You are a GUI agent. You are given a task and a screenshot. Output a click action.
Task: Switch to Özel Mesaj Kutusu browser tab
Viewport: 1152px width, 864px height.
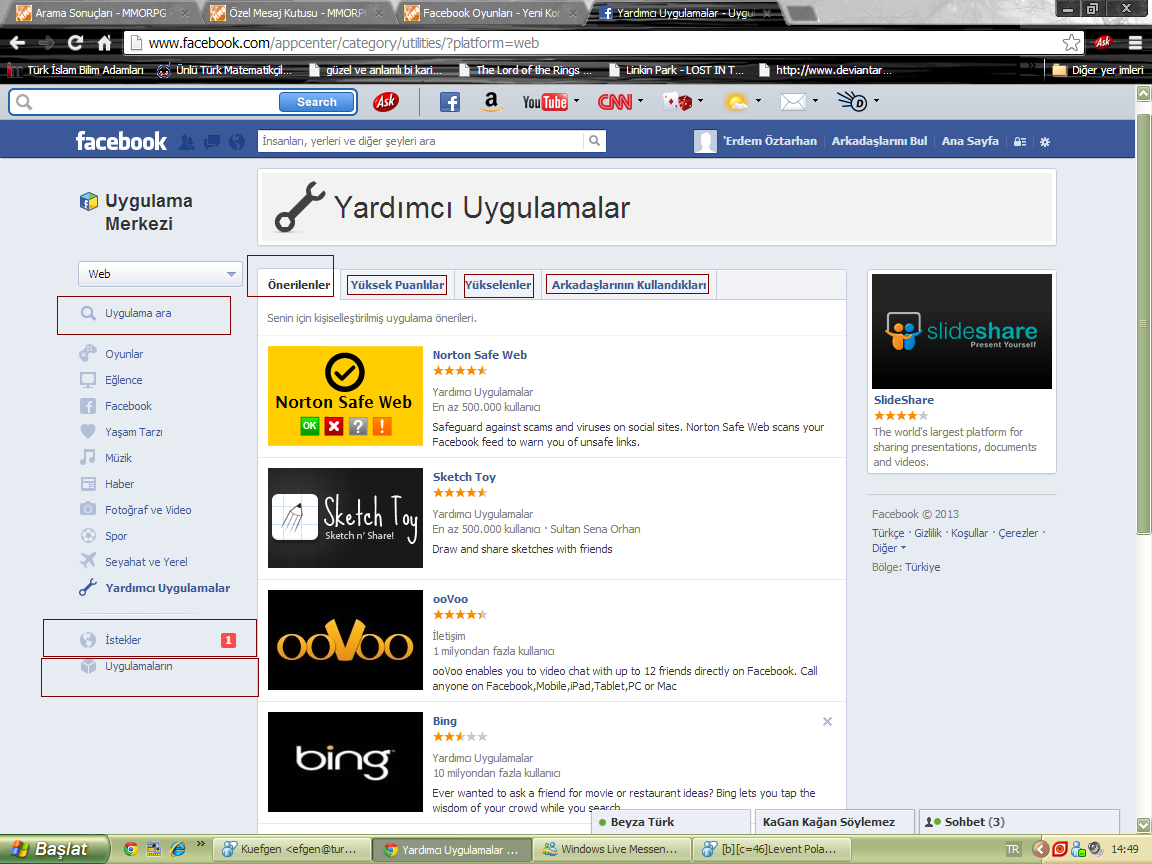pos(298,13)
